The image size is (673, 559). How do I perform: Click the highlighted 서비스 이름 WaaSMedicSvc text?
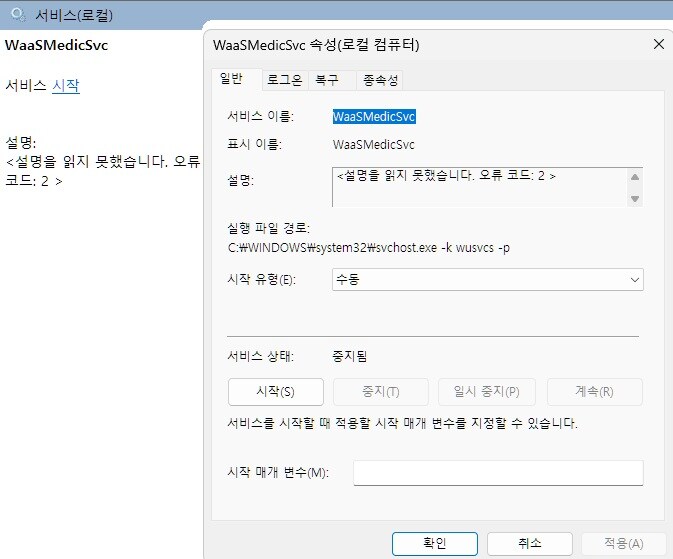pyautogui.click(x=374, y=116)
